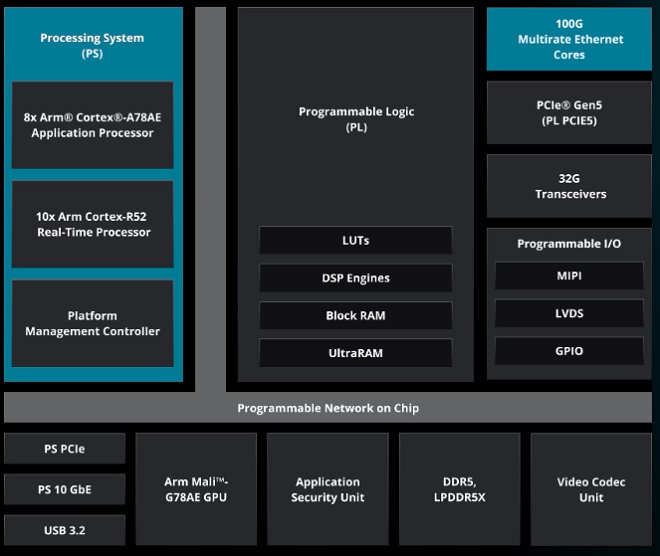This screenshot has width=660, height=556.
Task: Click the Programmable Logic (PL) label
Action: [x=356, y=119]
